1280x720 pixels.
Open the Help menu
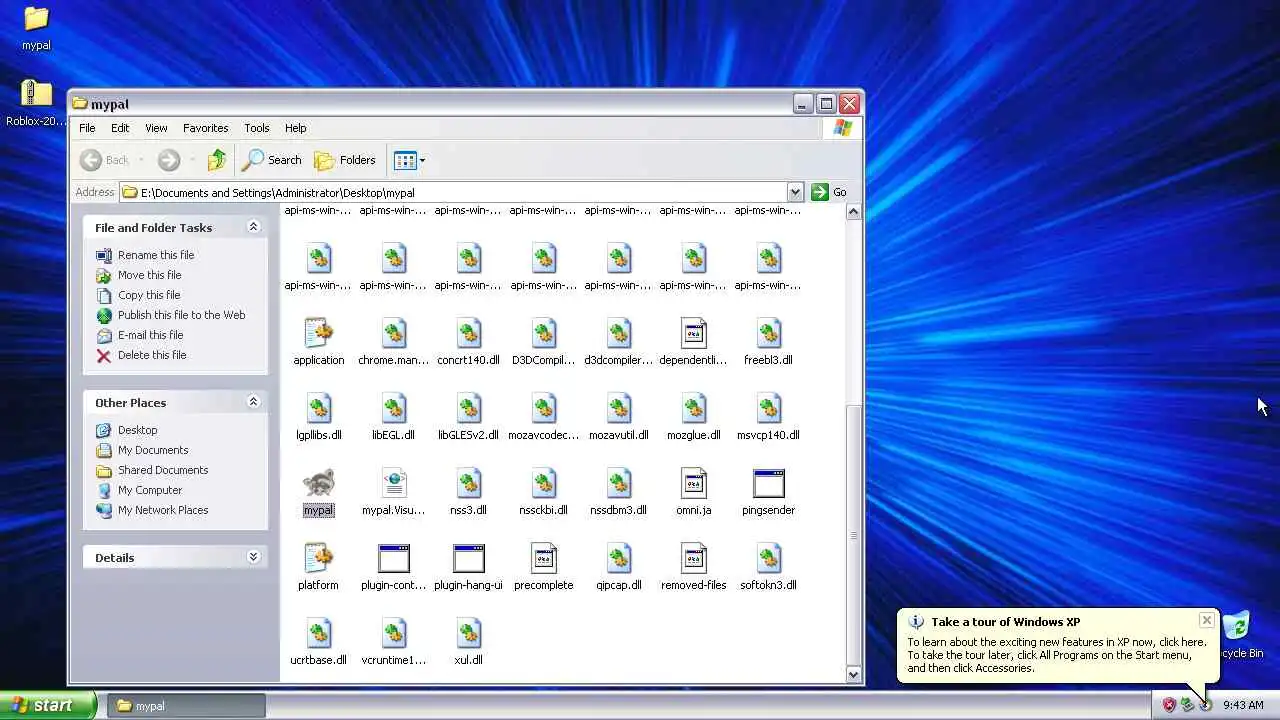295,128
